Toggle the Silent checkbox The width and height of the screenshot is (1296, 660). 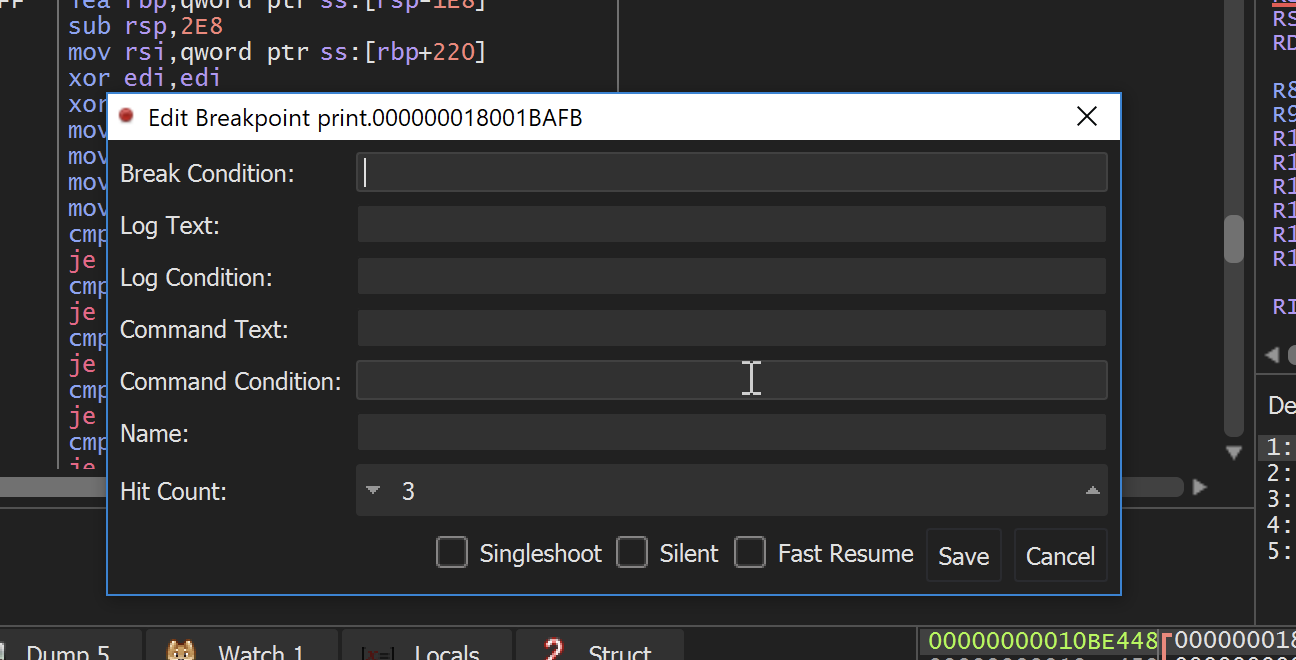click(x=632, y=553)
